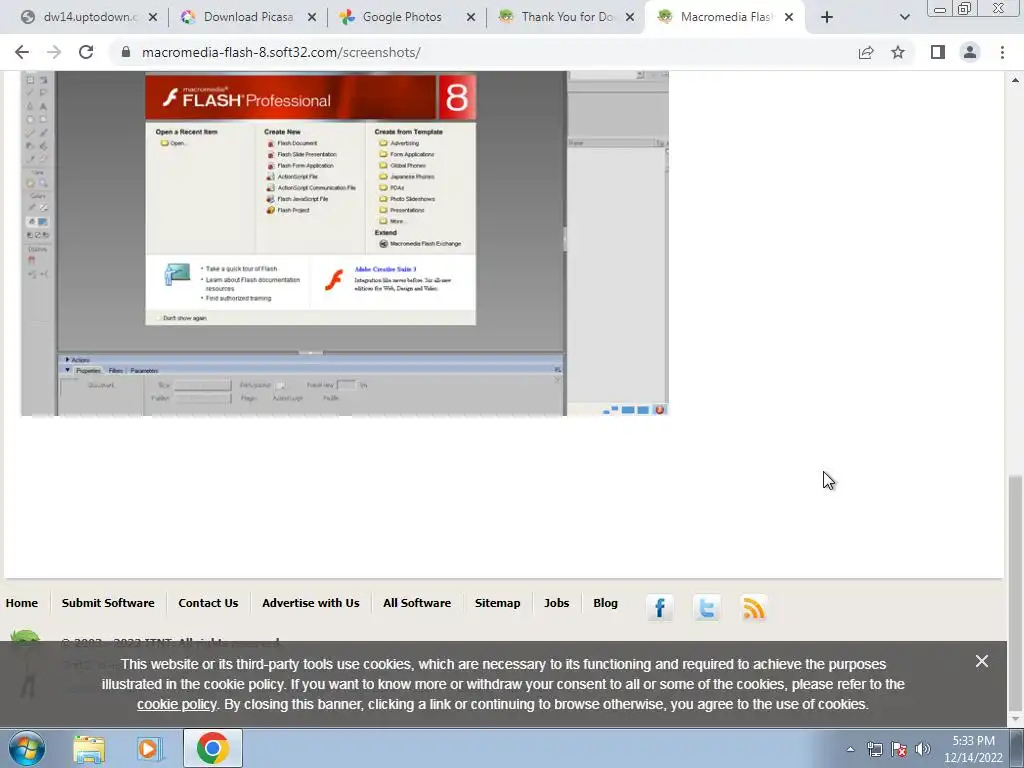Open the Chrome three-dot menu
This screenshot has height=768, width=1024.
click(1002, 52)
